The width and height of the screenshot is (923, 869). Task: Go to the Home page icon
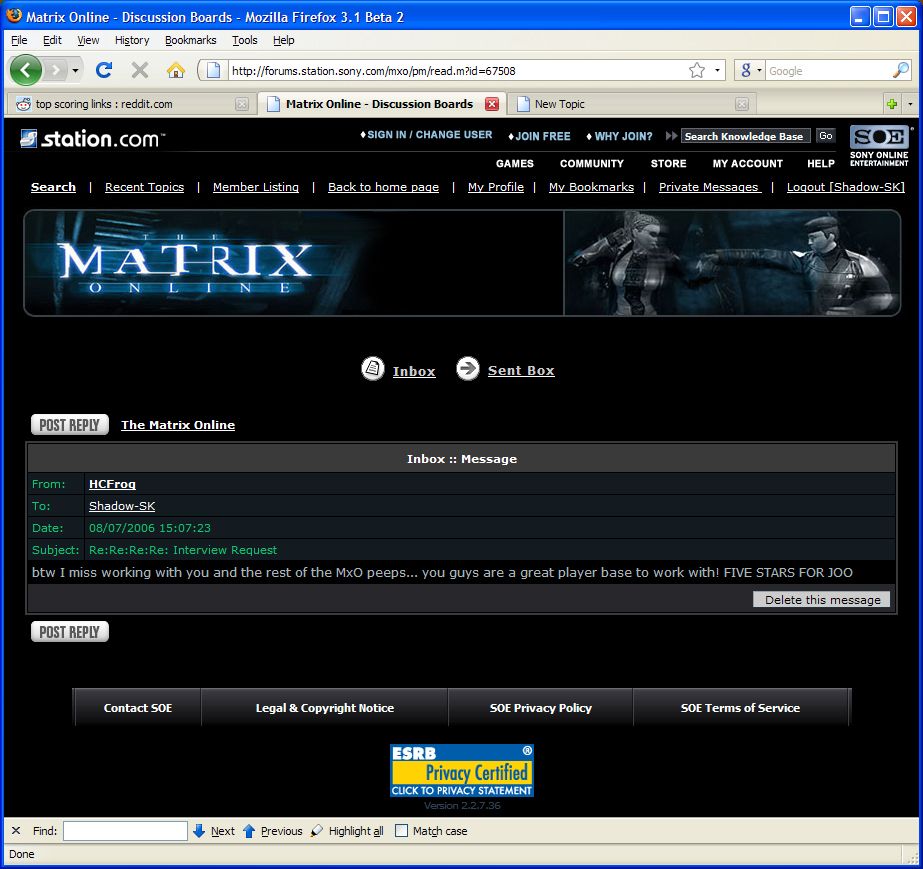176,70
